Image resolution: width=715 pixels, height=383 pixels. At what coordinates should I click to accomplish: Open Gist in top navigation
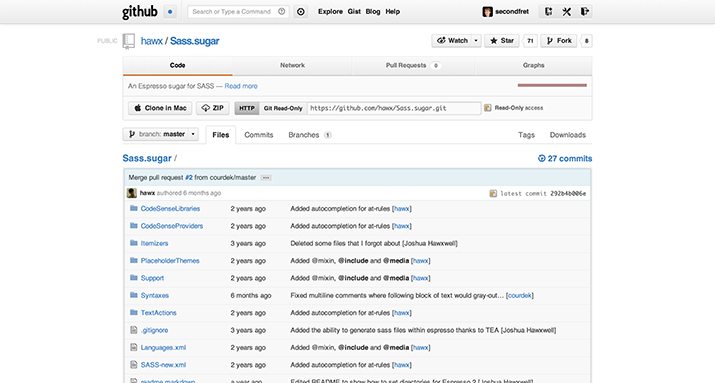354,12
